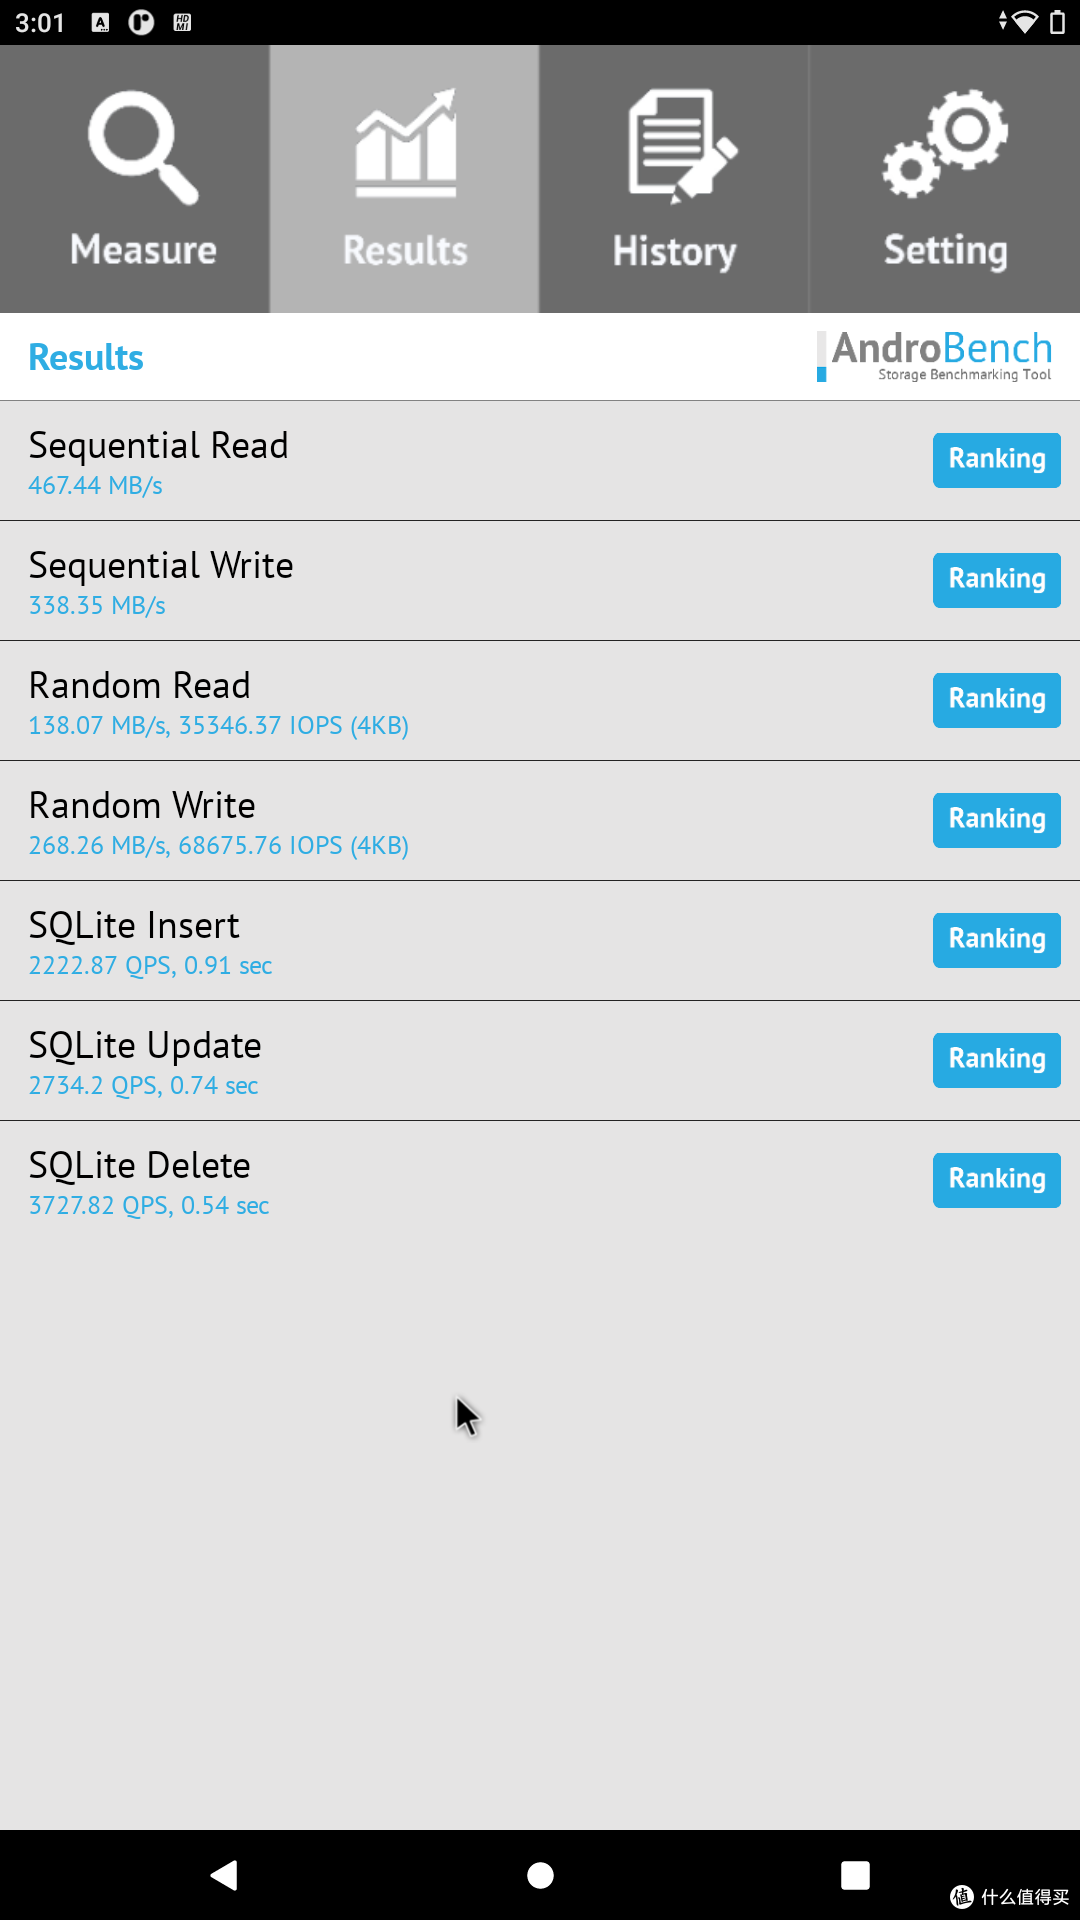Viewport: 1080px width, 1920px height.
Task: Tap the Measure magnifying glass icon
Action: coord(143,146)
